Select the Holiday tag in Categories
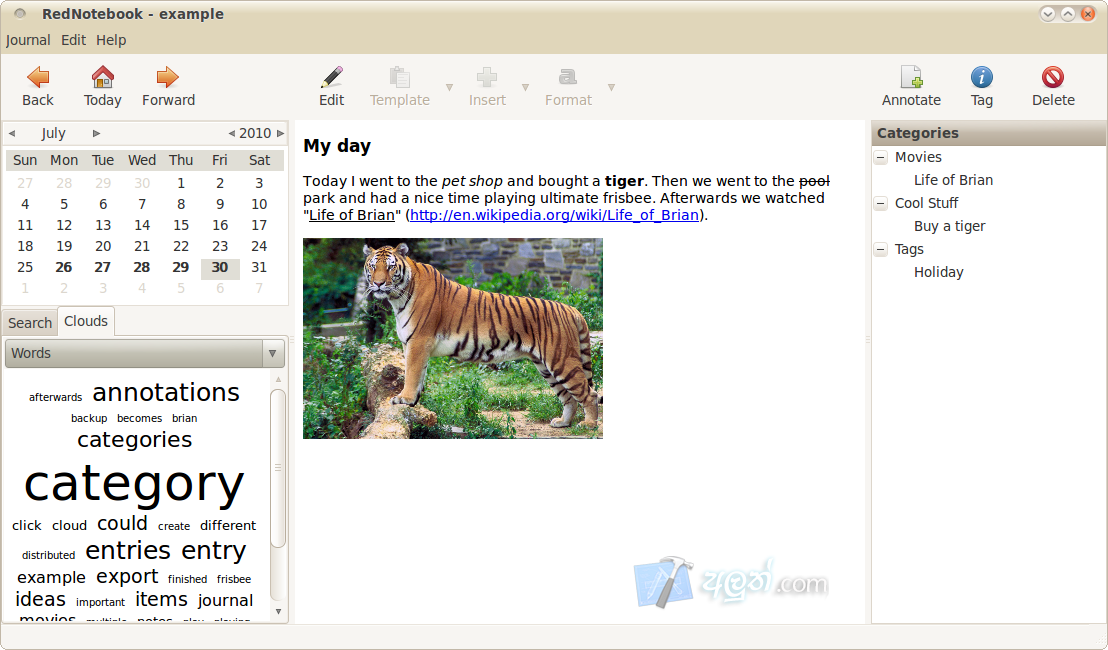Viewport: 1108px width, 650px height. (938, 272)
